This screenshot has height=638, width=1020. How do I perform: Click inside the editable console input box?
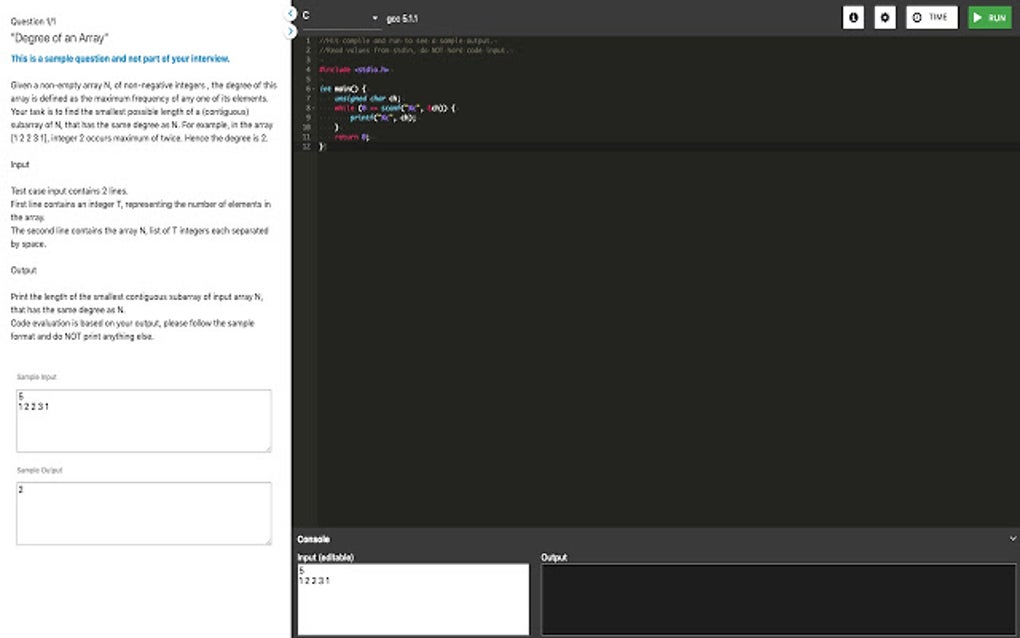pyautogui.click(x=412, y=599)
